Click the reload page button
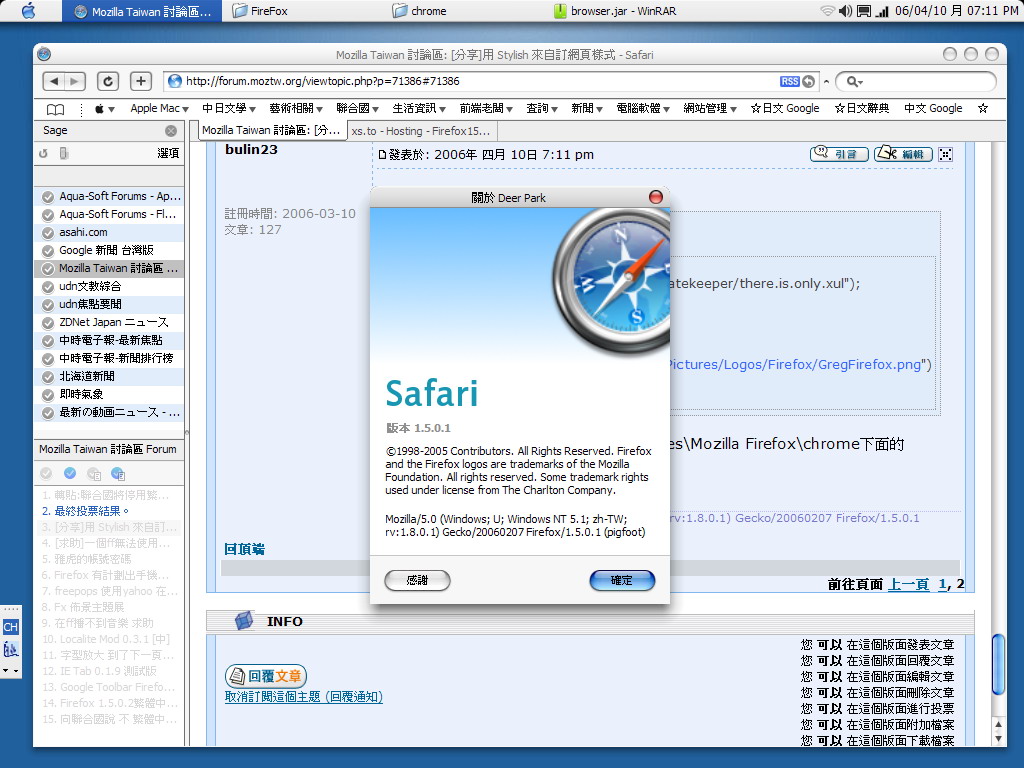 (108, 81)
